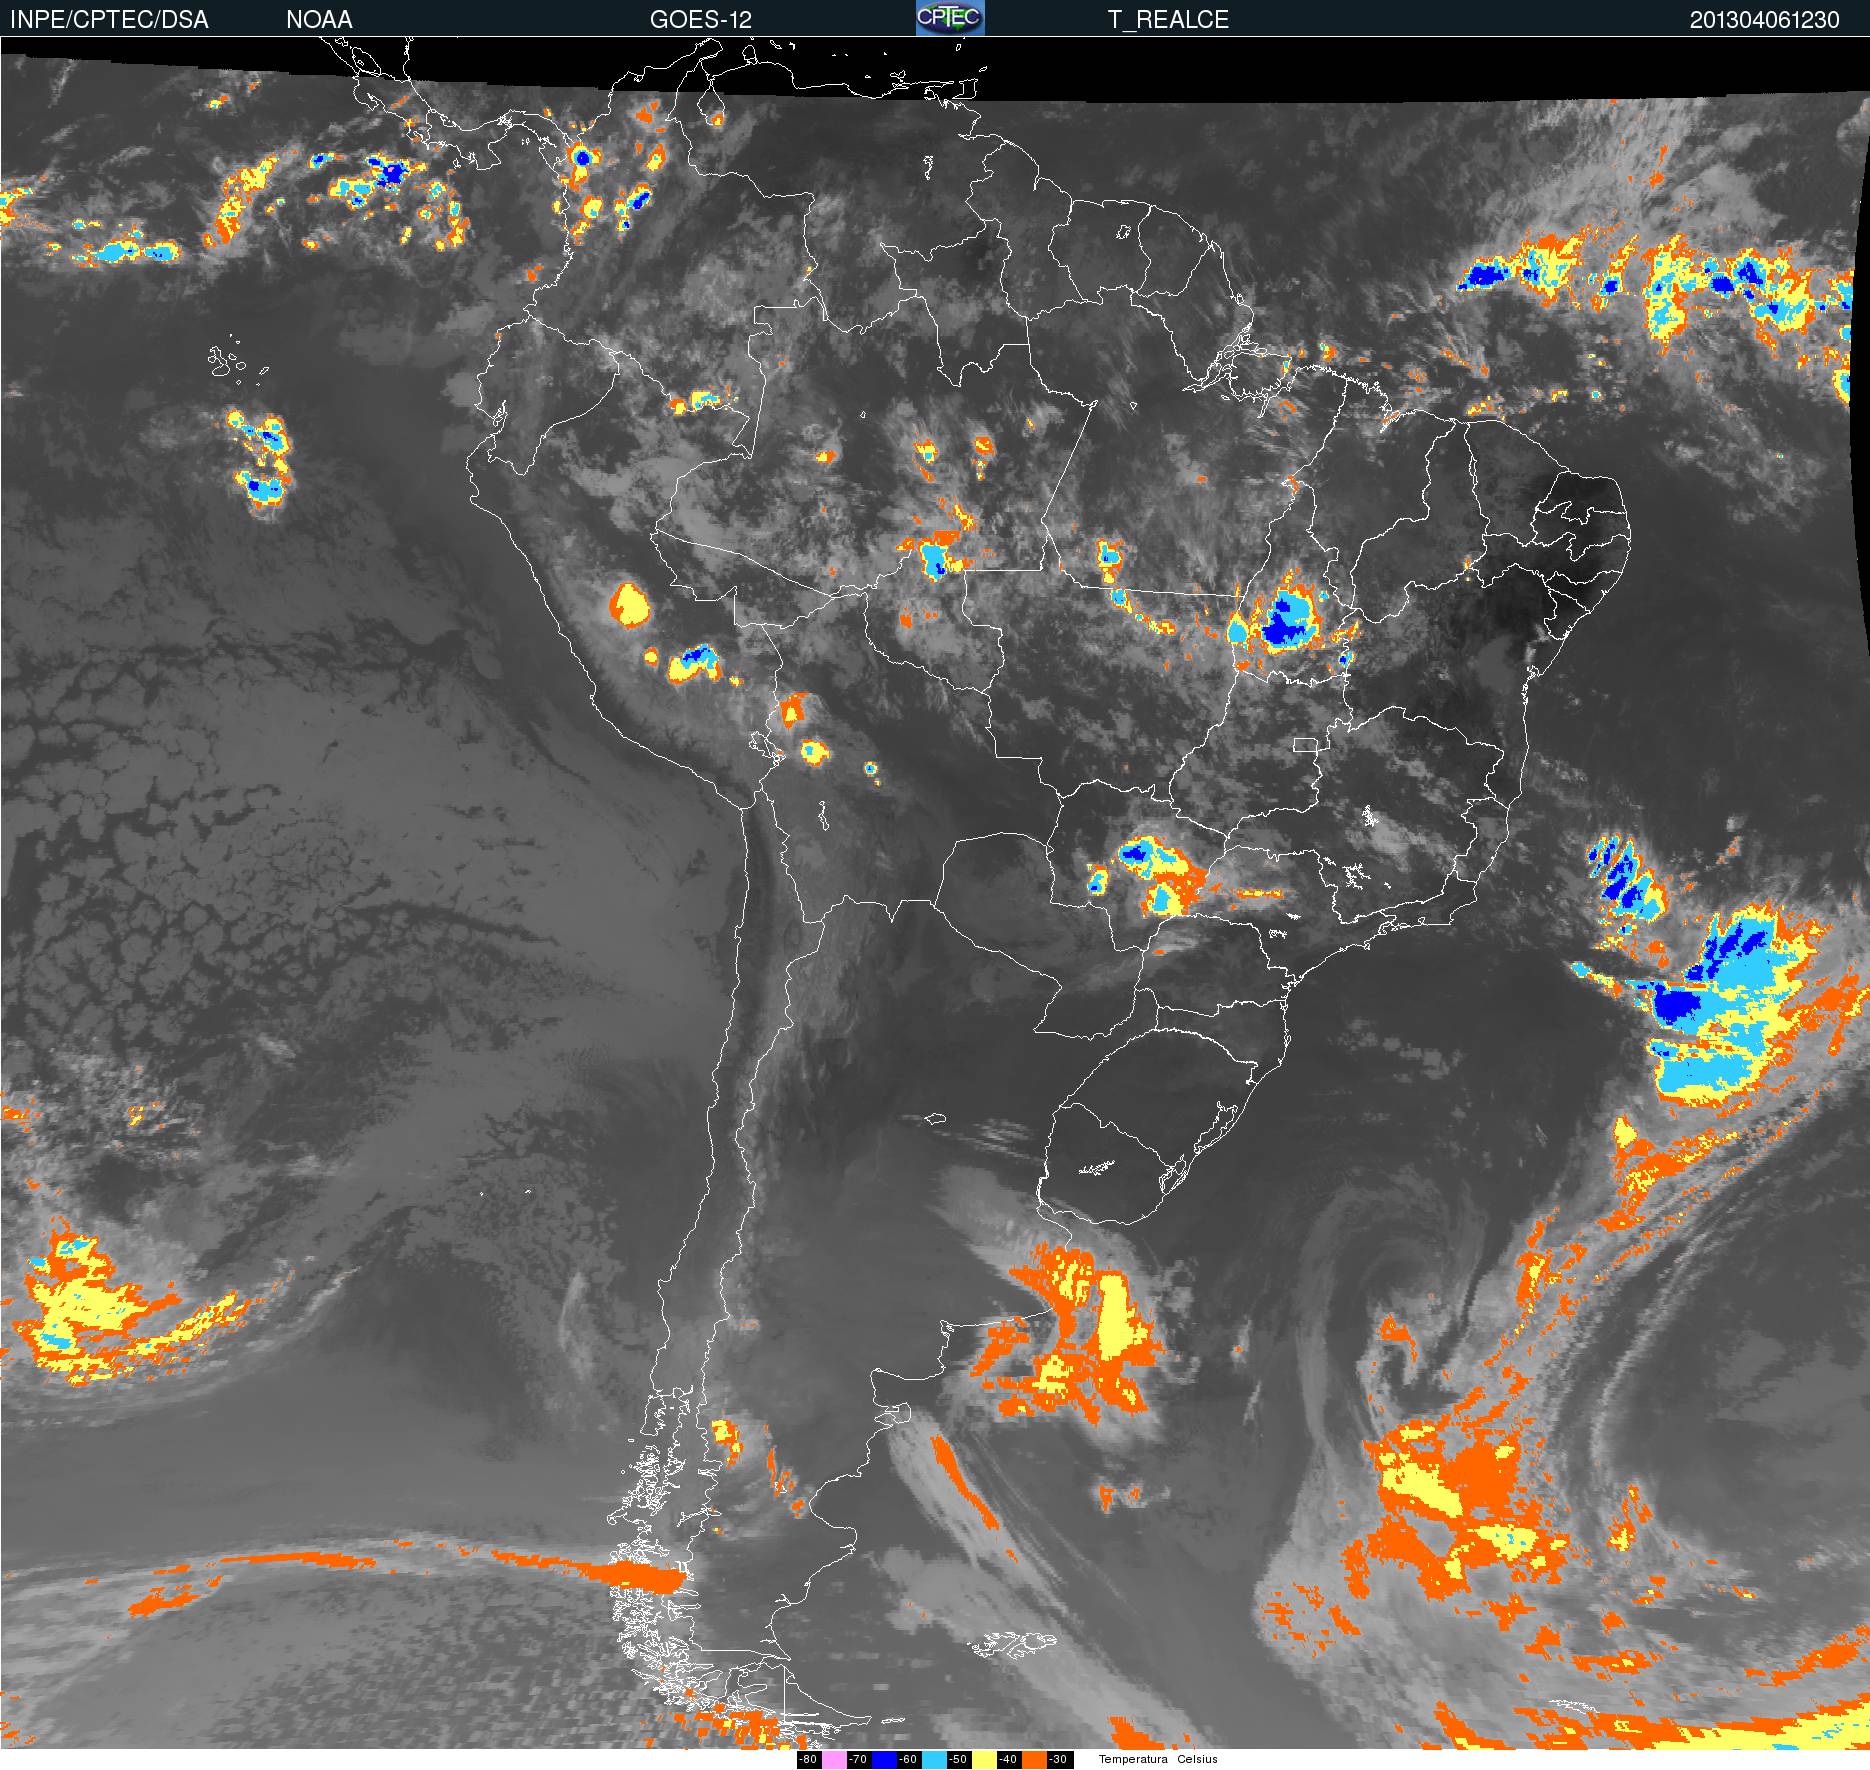Click the dark blue legend color swatch

(884, 1759)
